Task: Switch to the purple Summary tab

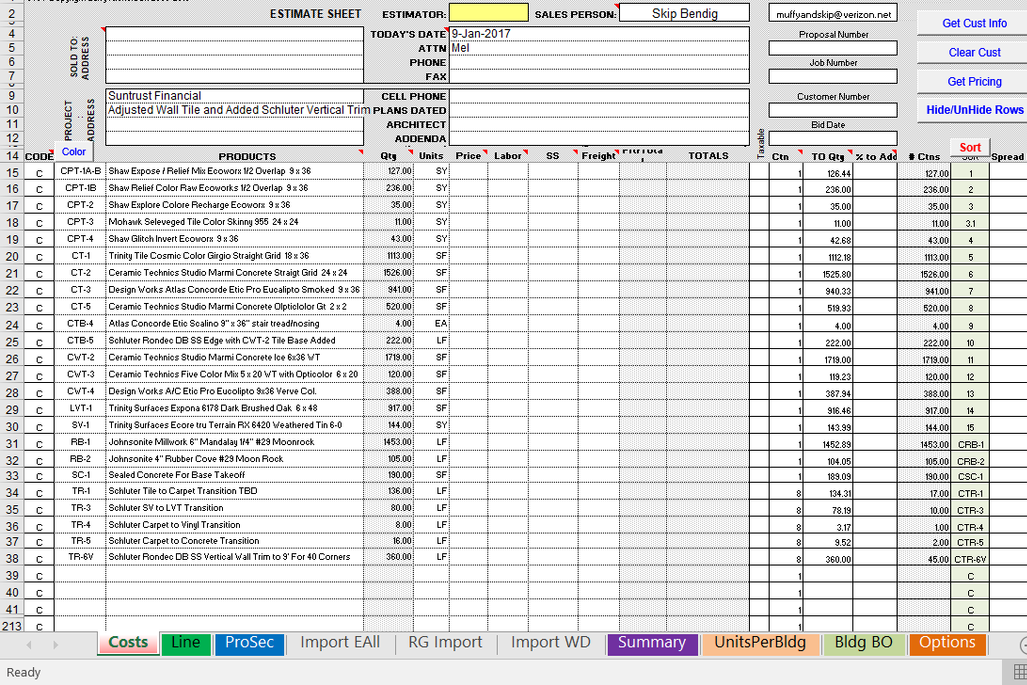Action: (x=652, y=642)
